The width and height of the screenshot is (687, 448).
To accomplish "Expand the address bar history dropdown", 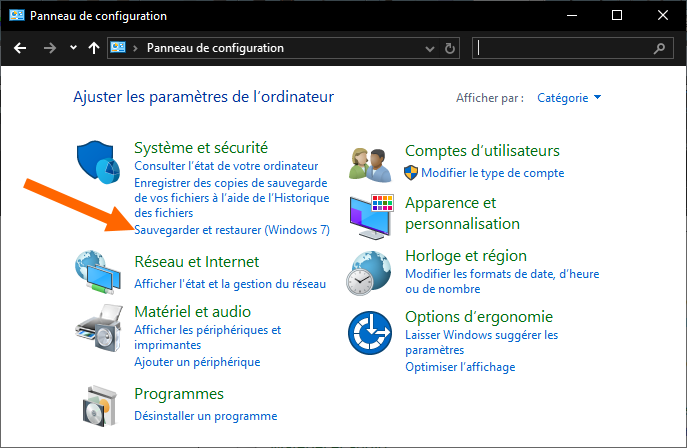I will (430, 48).
